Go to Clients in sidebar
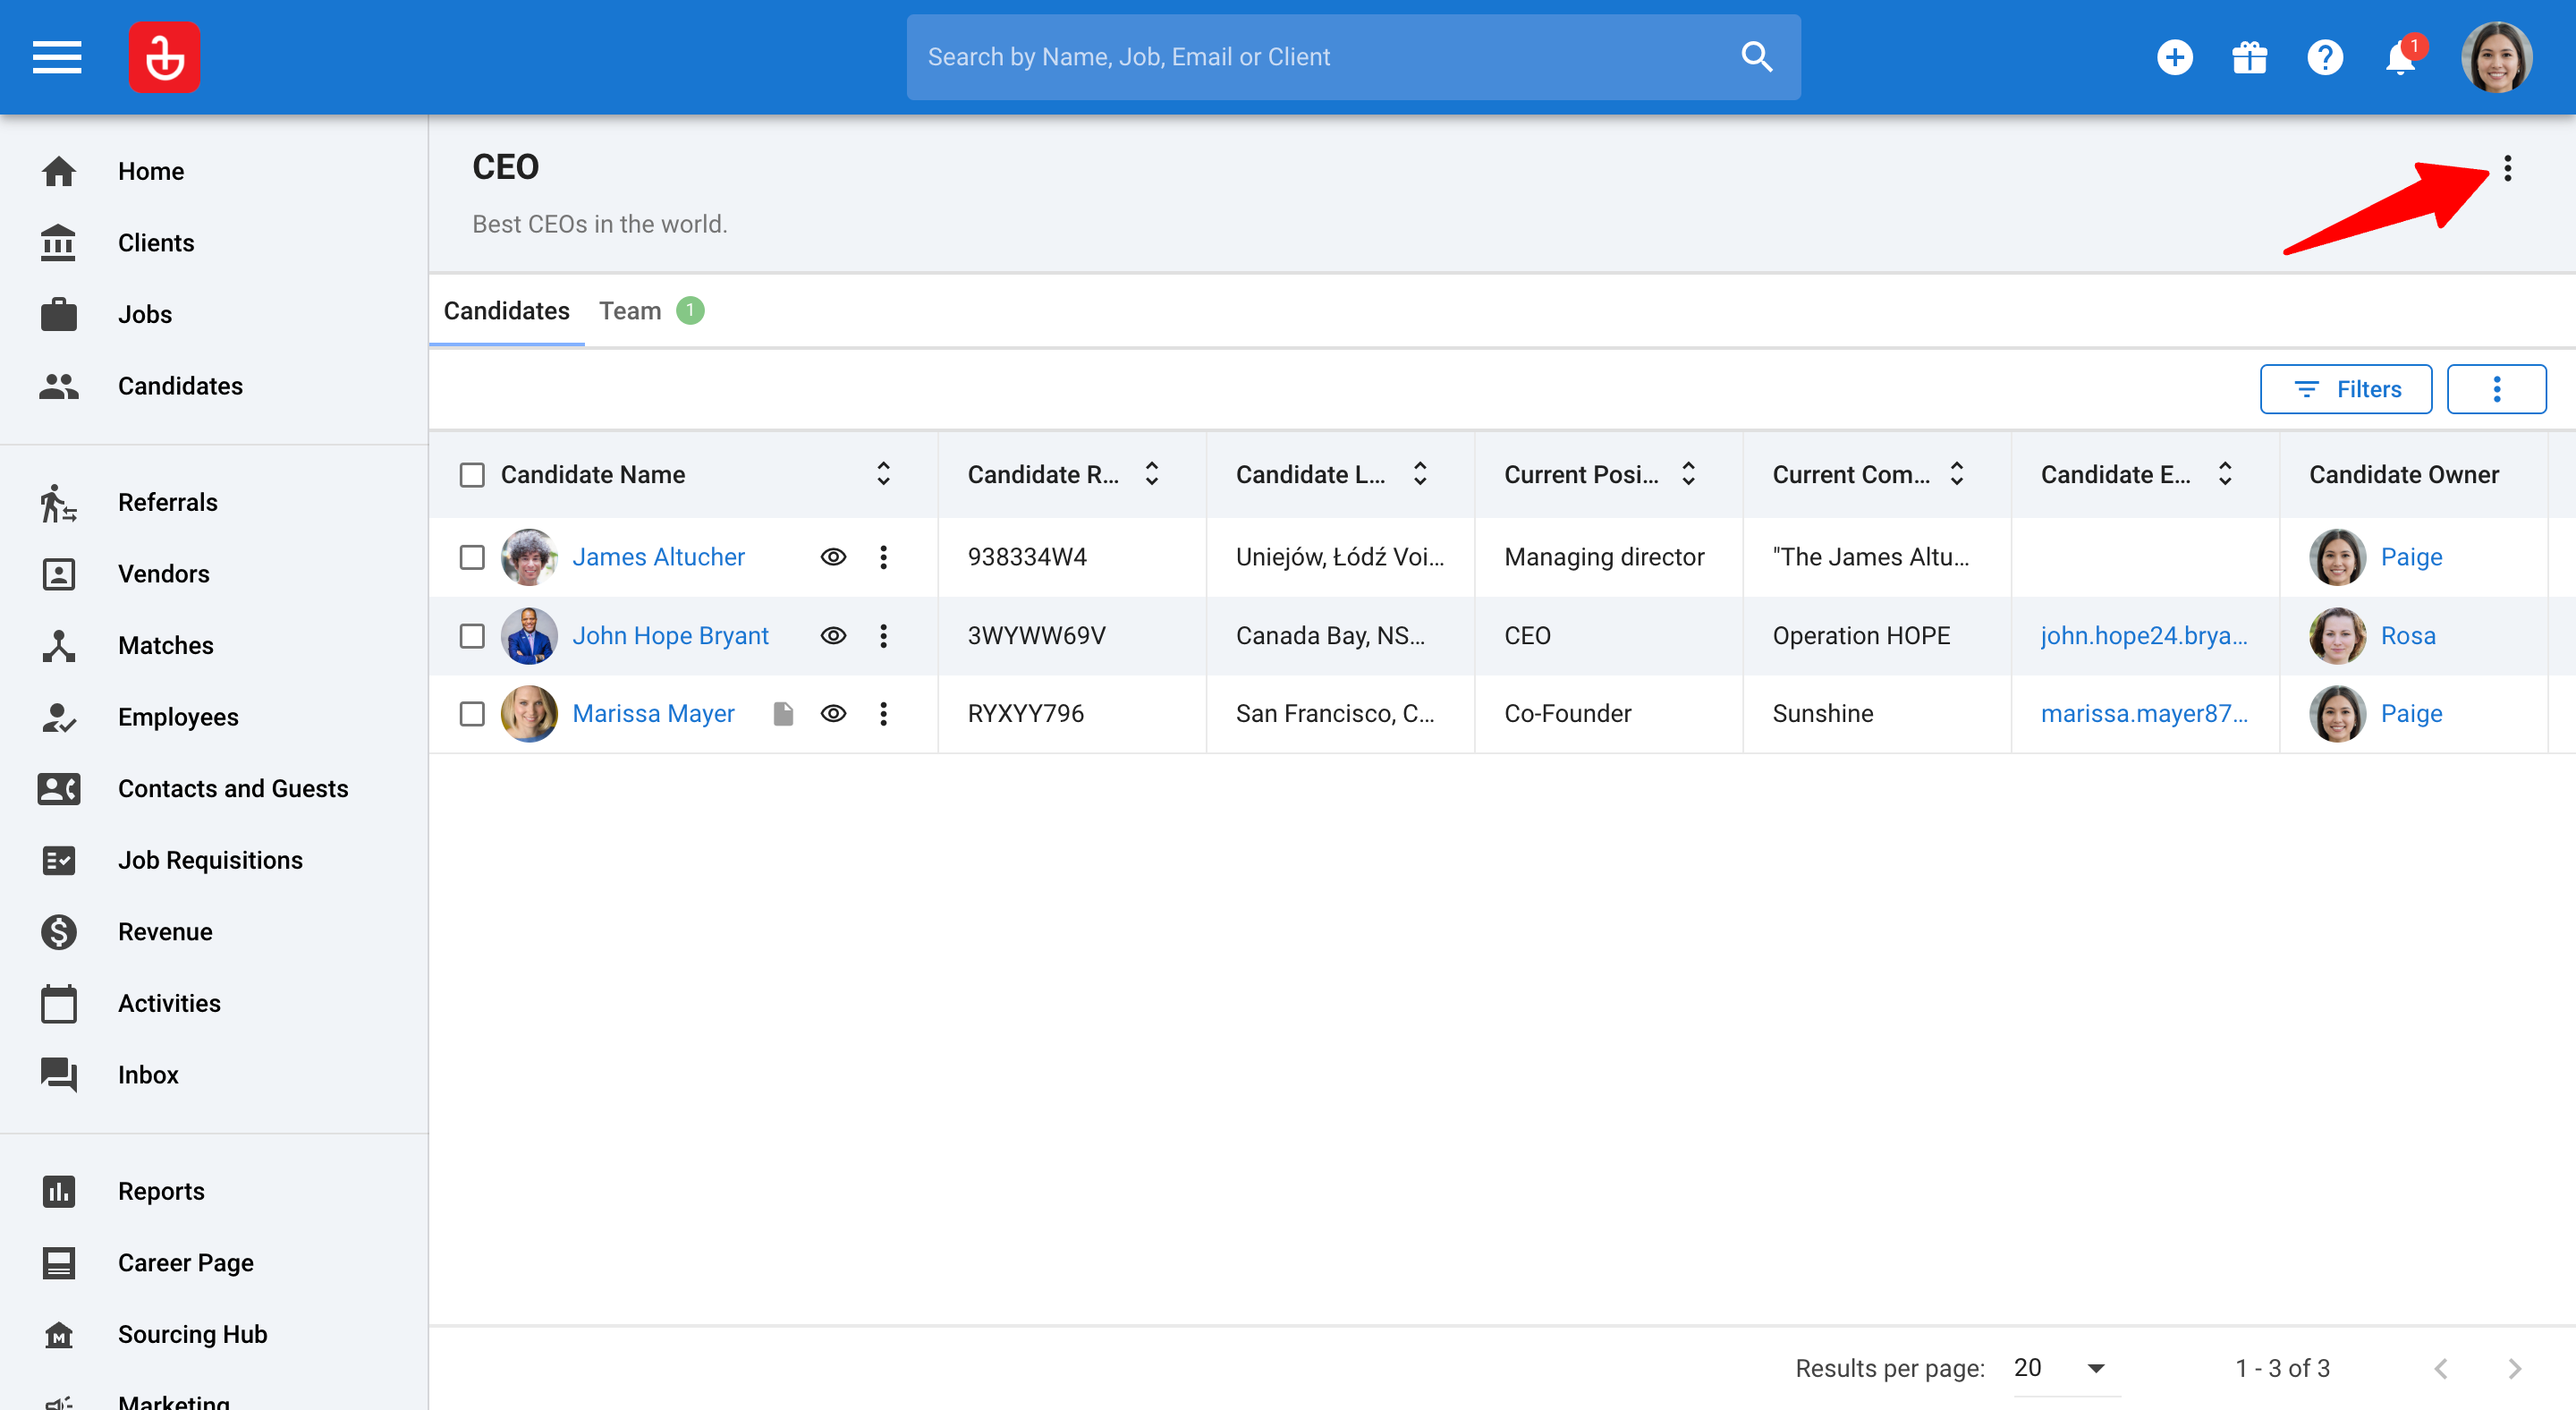Screen dimensions: 2576x1410 tap(156, 243)
